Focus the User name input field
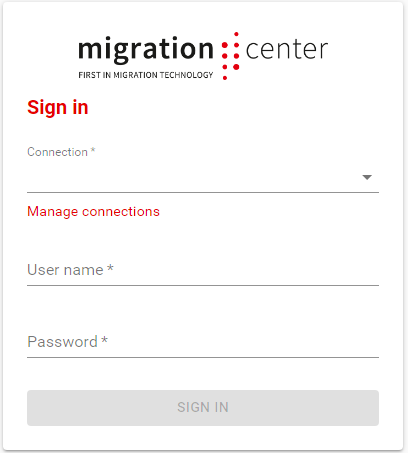Image resolution: width=408 pixels, height=454 pixels. (203, 270)
